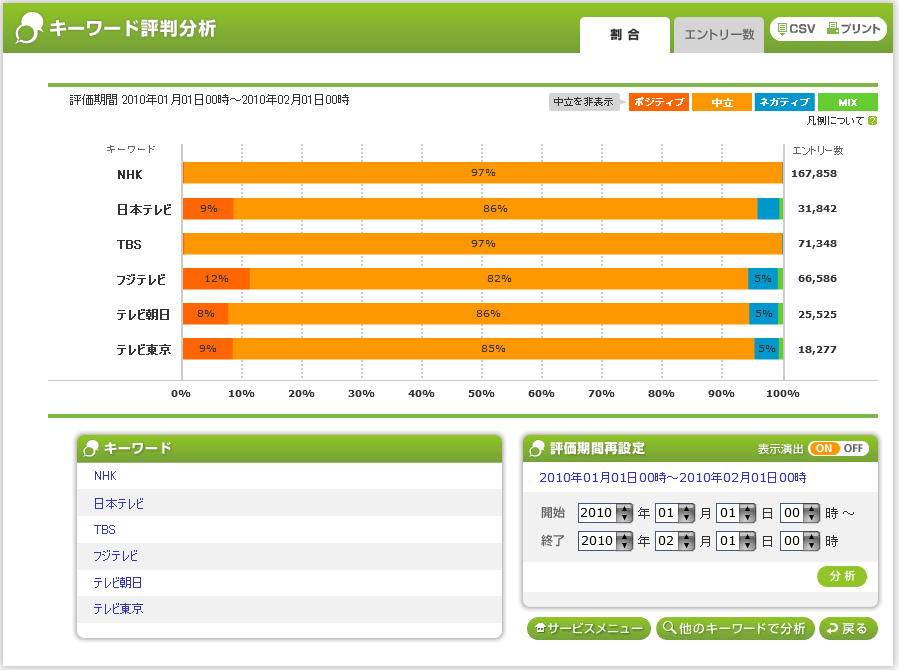Viewport: 899px width, 670px height.
Task: Click the プリント print icon
Action: (x=832, y=30)
